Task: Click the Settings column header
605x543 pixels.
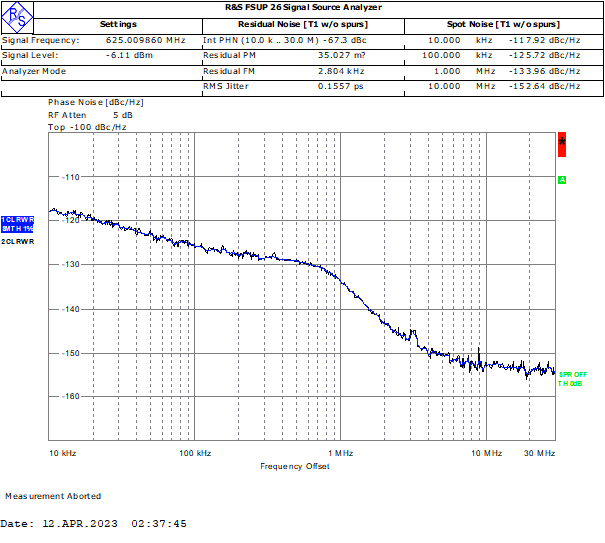Action: 118,24
